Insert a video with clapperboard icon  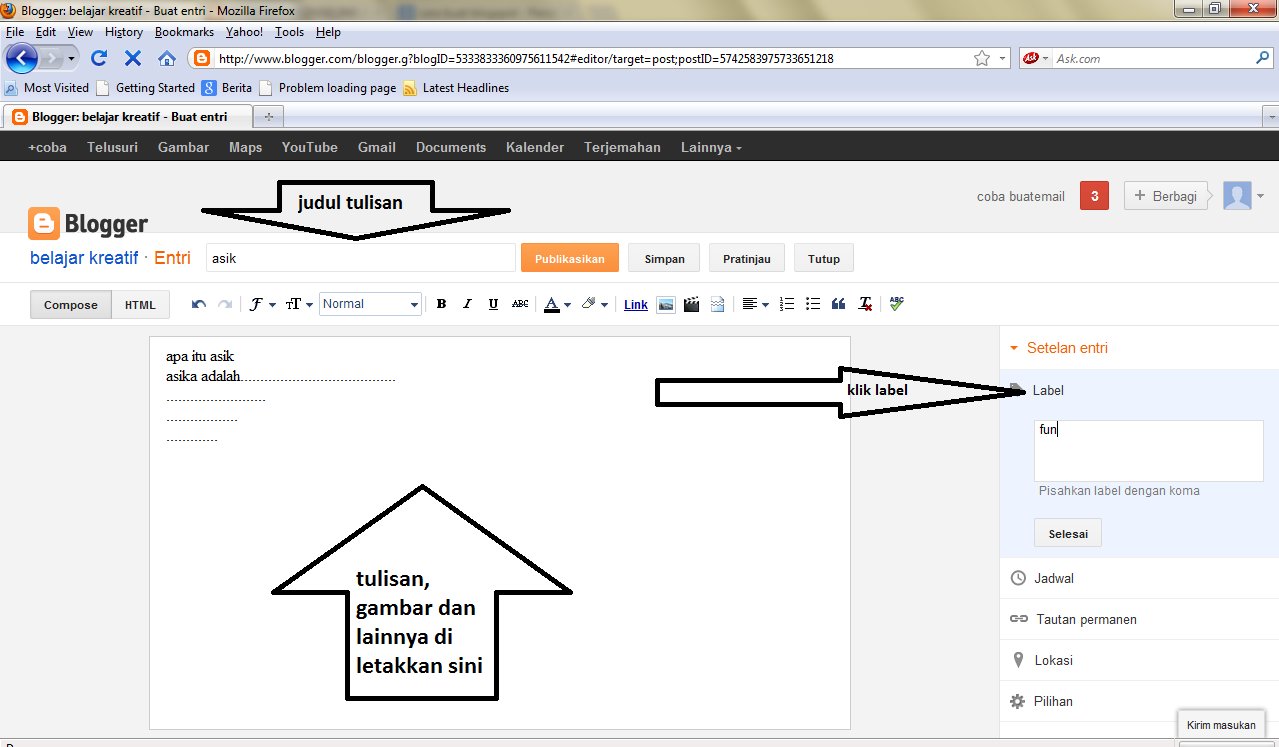pos(691,304)
